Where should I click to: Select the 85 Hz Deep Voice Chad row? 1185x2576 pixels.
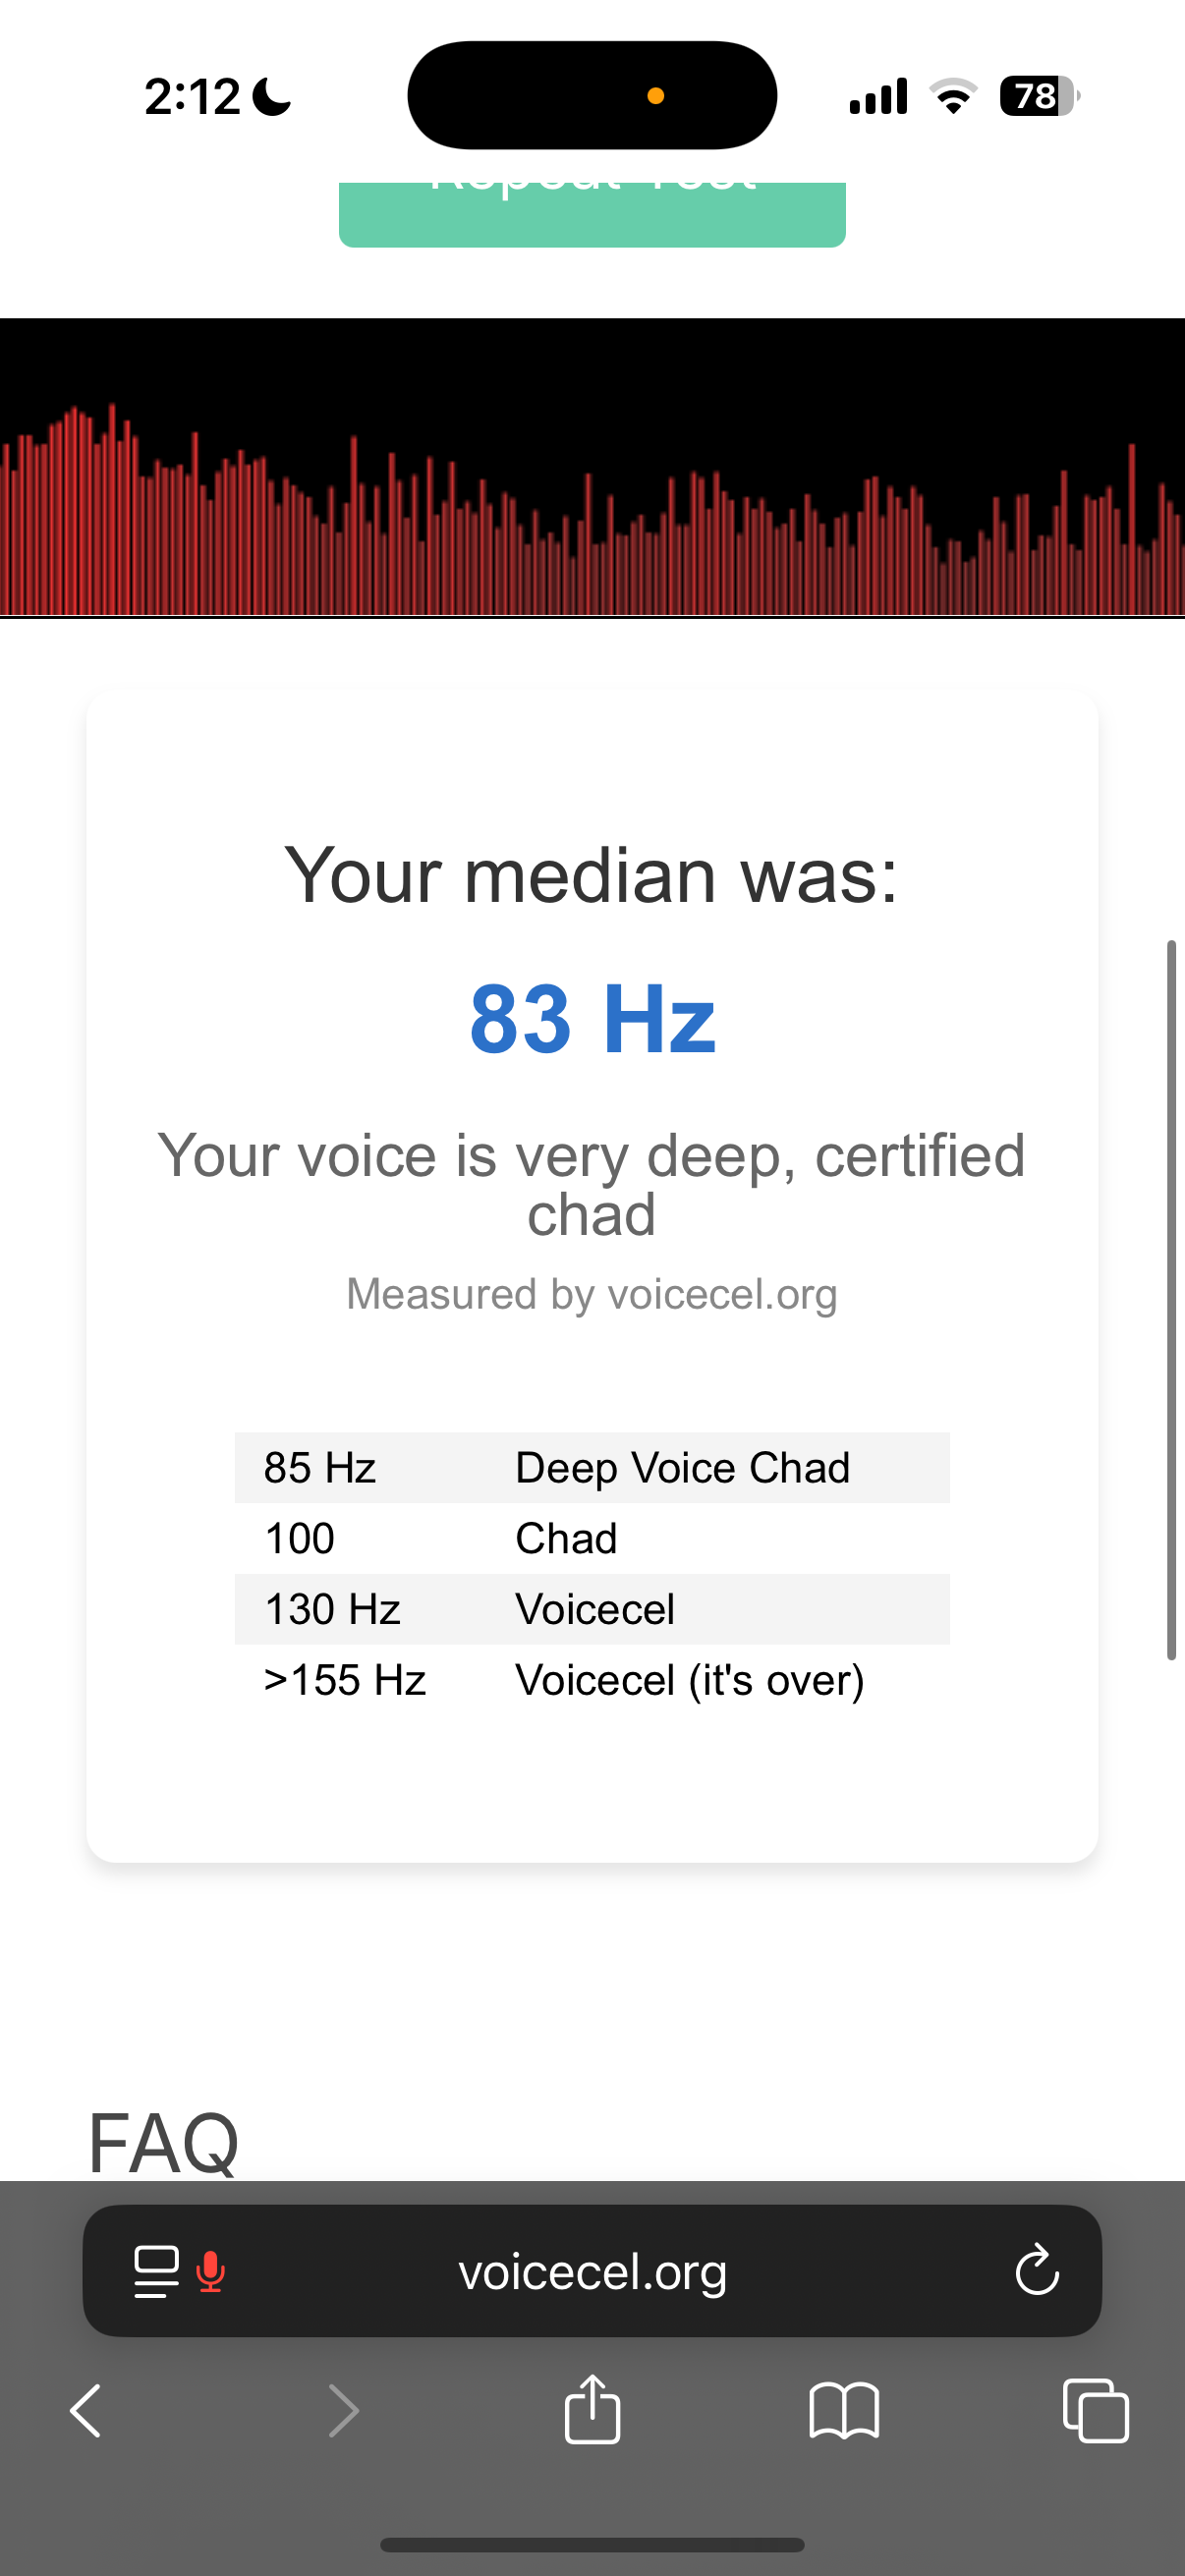coord(592,1467)
